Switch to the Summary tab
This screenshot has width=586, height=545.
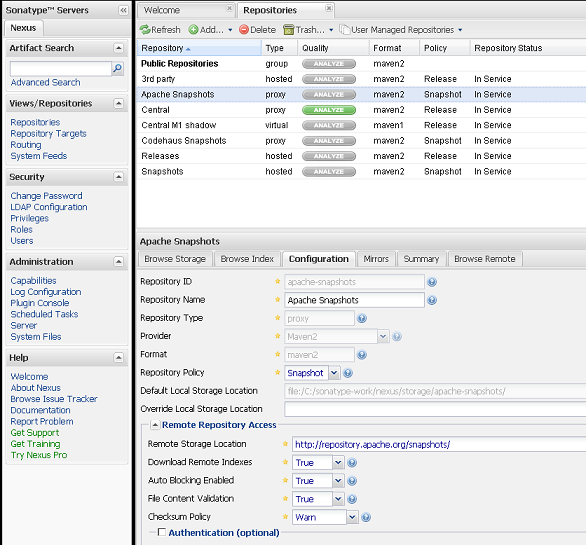pyautogui.click(x=421, y=259)
